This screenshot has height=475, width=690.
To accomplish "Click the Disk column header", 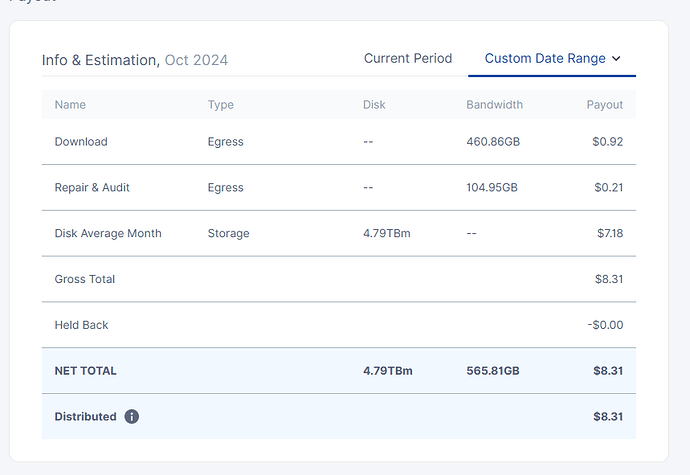I will tap(375, 105).
